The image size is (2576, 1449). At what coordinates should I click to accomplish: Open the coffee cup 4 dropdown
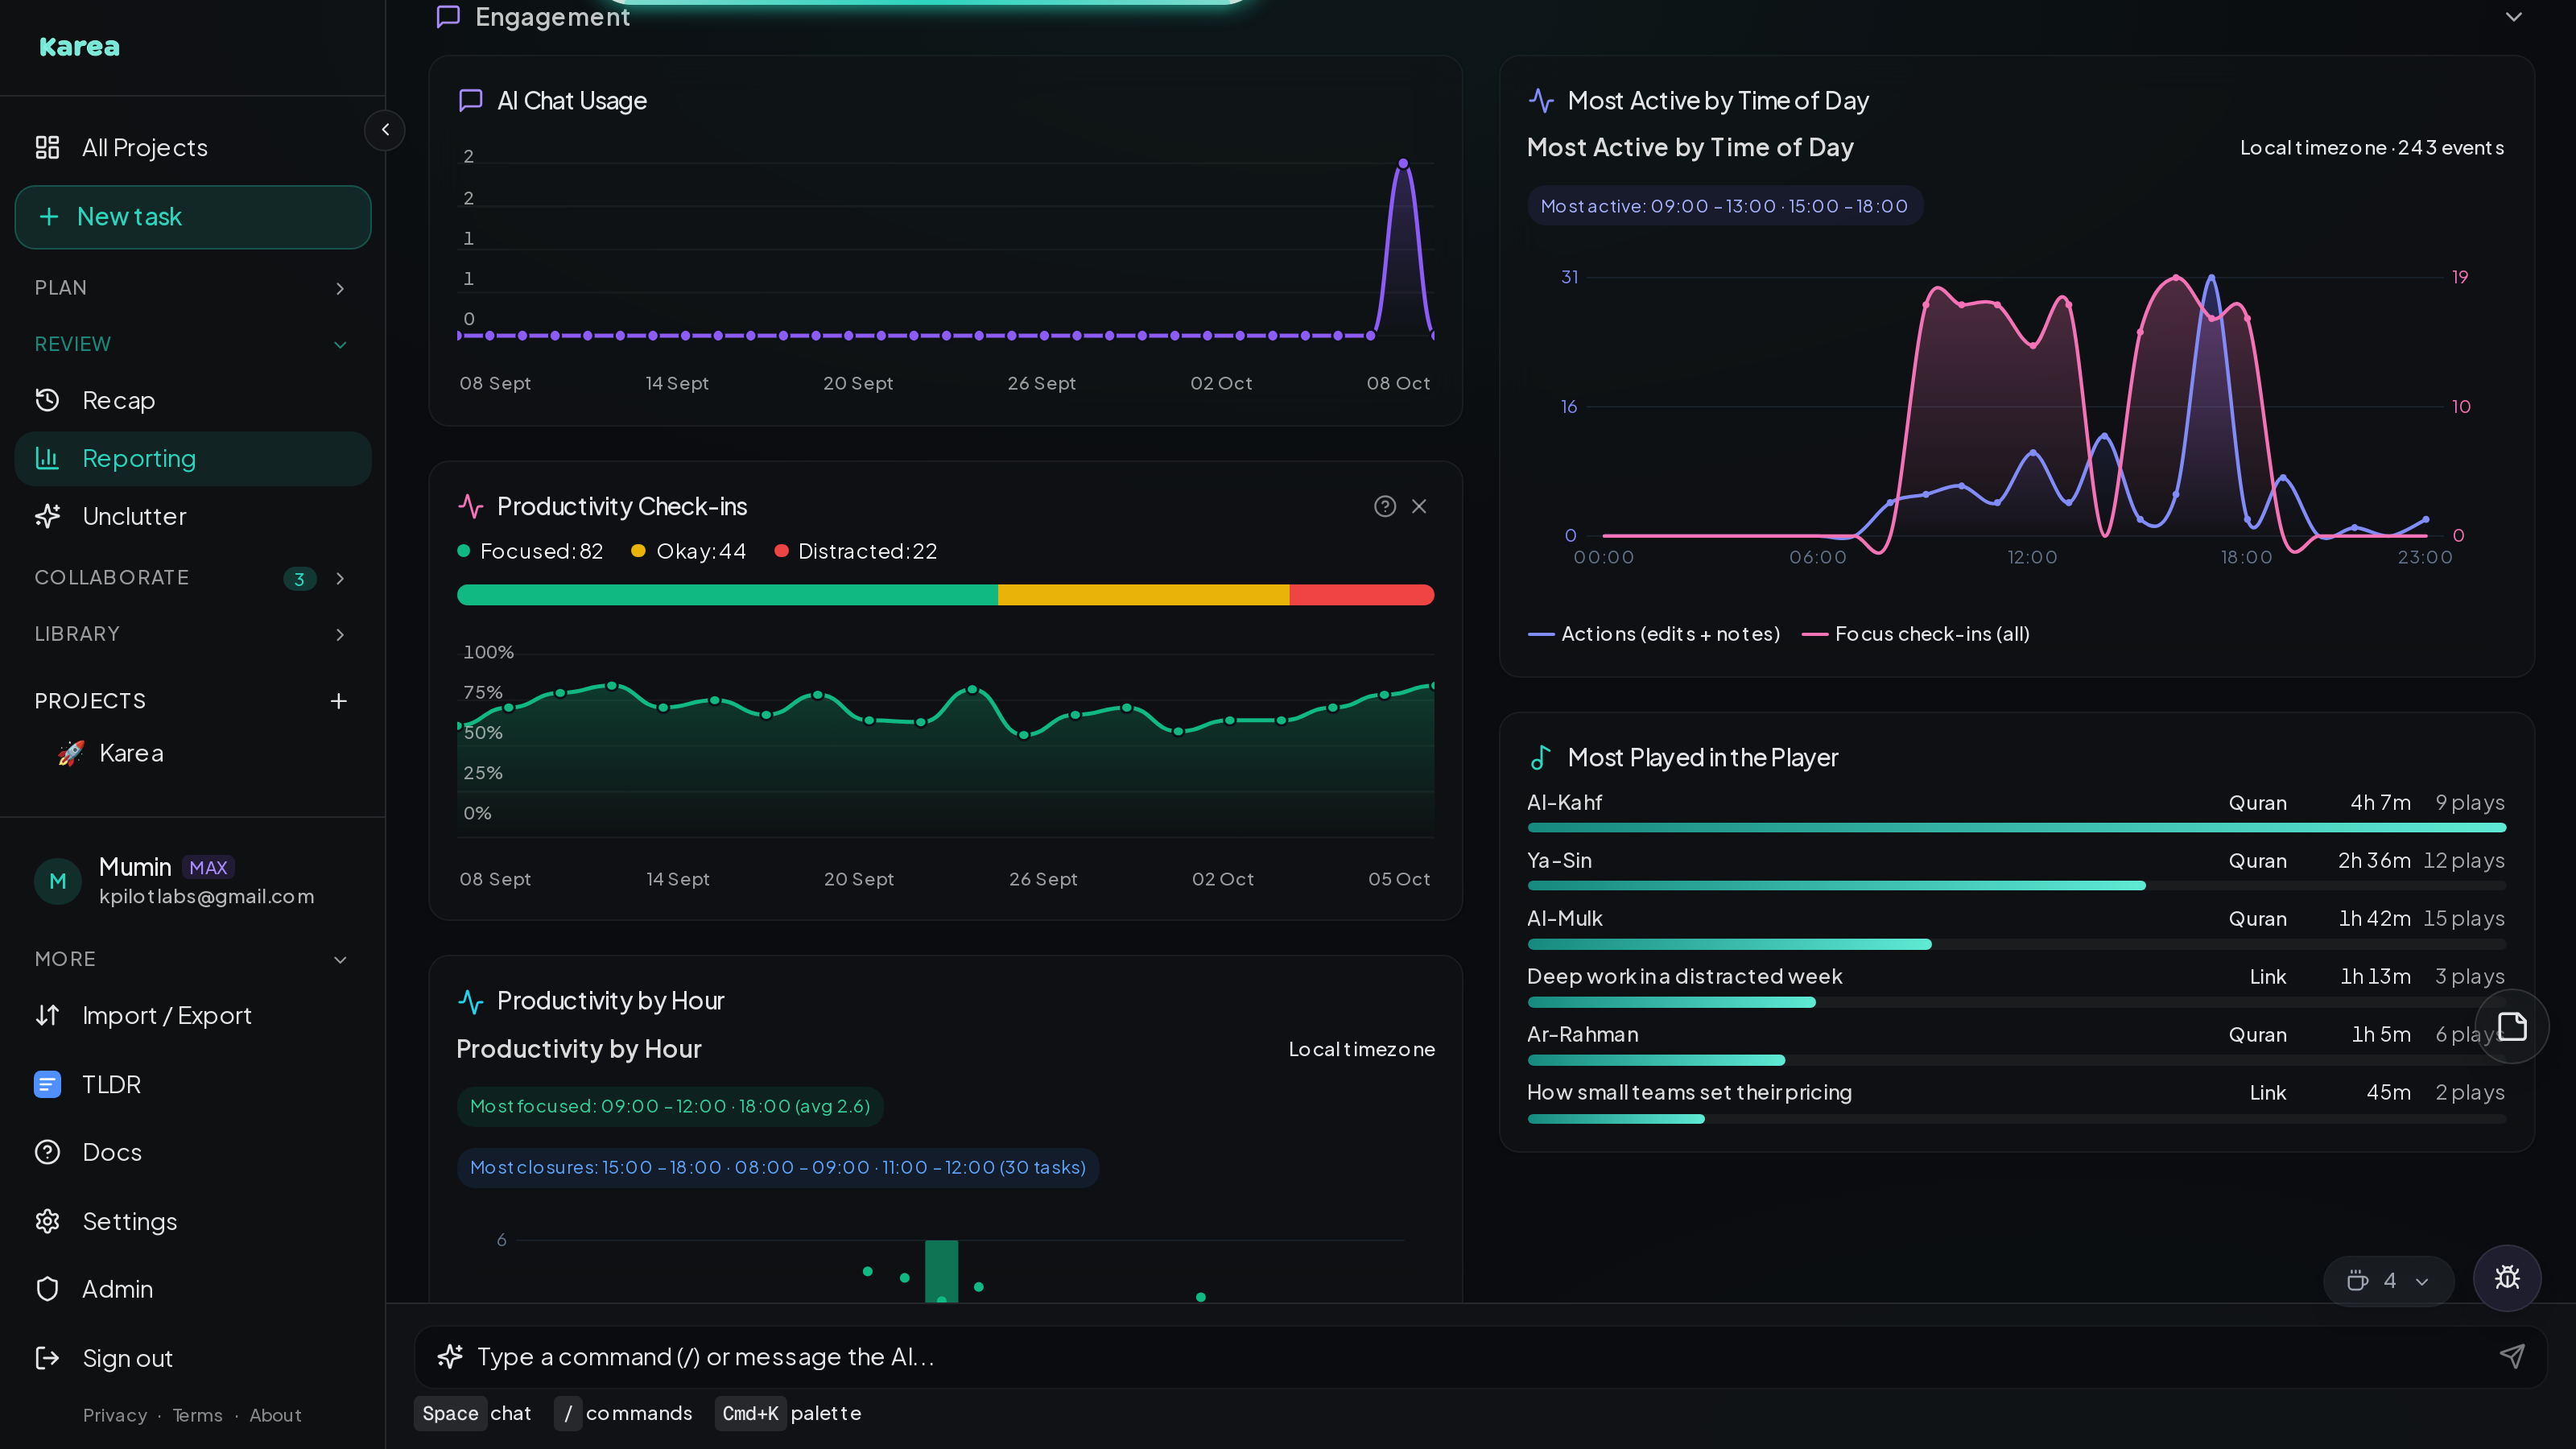2388,1281
